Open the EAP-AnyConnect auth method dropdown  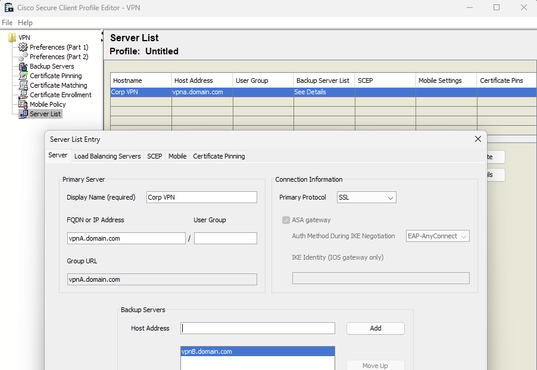(x=438, y=236)
